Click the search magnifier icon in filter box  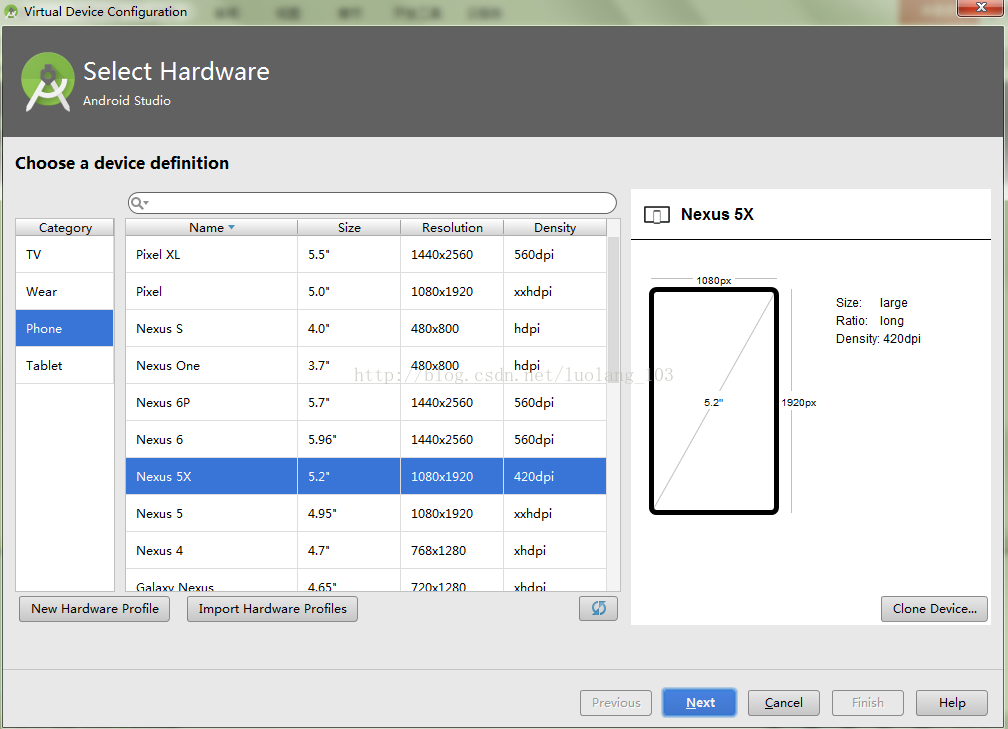pos(138,203)
